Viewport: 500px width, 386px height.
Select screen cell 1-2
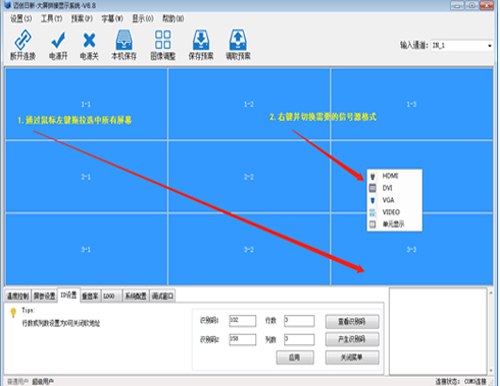249,104
